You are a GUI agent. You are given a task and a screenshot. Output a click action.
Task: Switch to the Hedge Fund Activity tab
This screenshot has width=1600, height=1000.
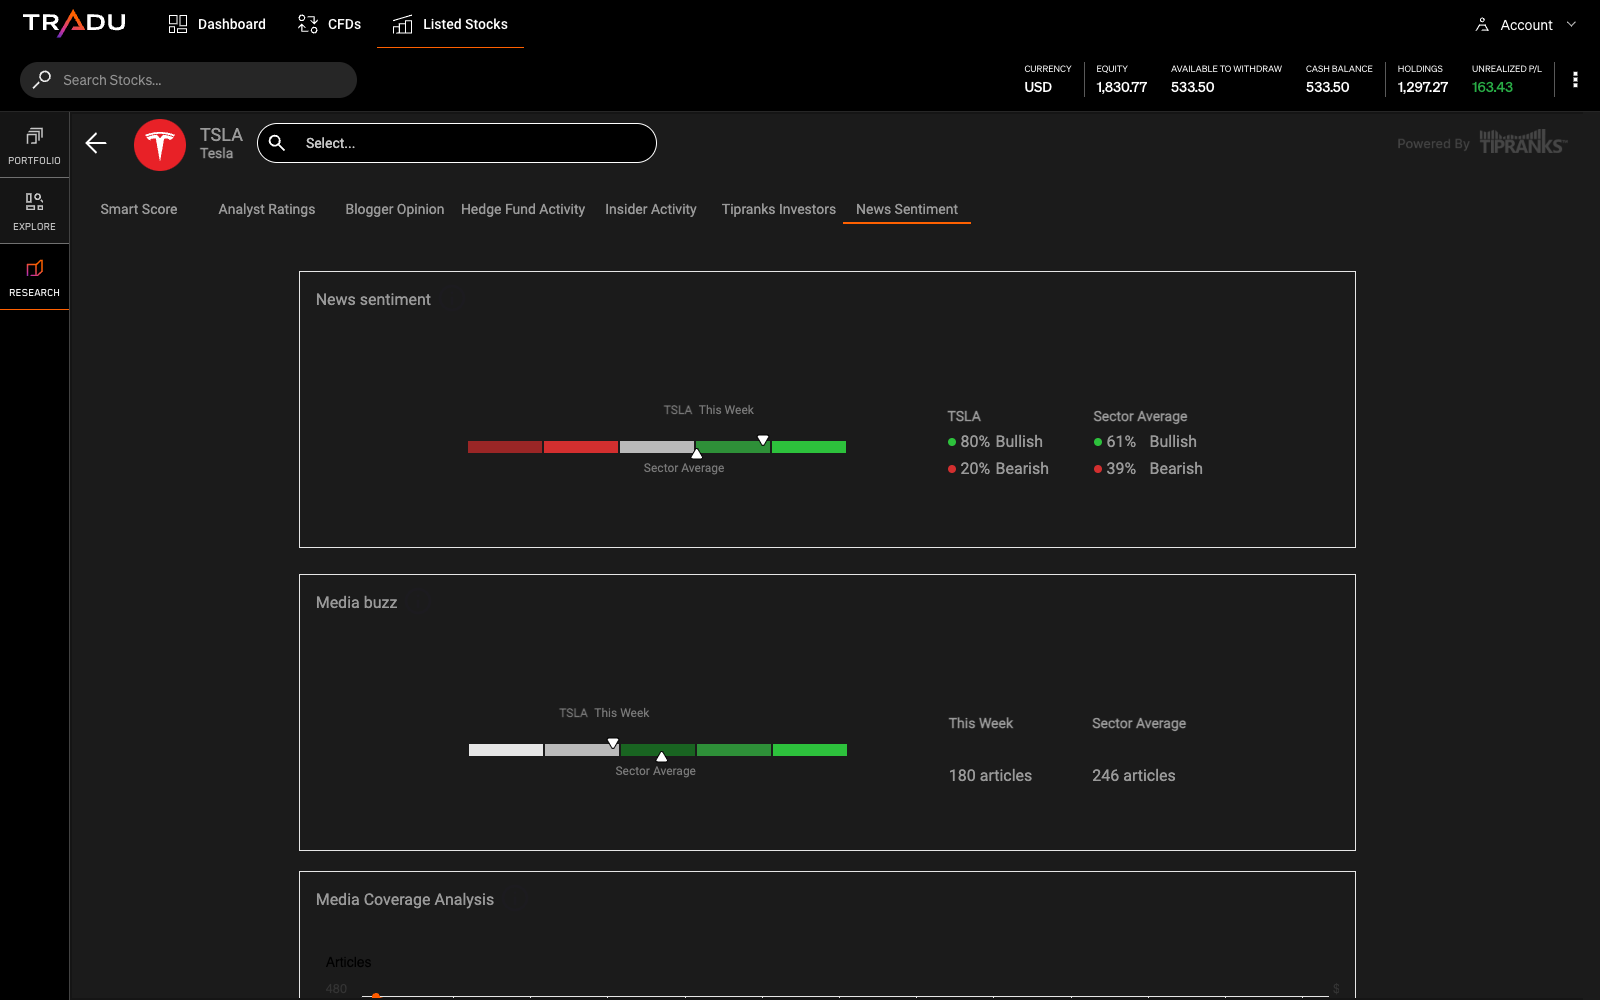click(x=523, y=209)
